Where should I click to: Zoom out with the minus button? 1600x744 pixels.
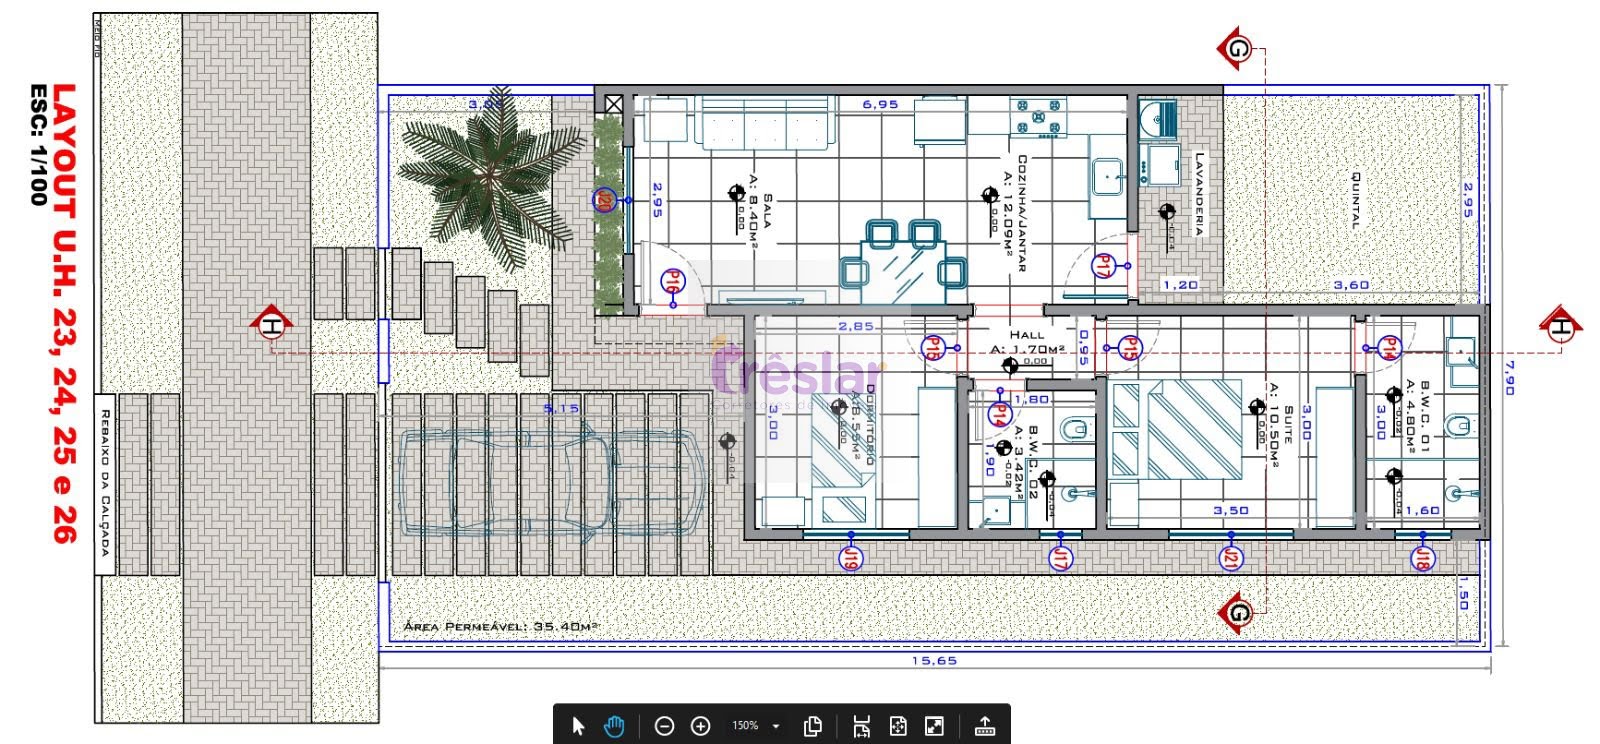click(x=664, y=726)
